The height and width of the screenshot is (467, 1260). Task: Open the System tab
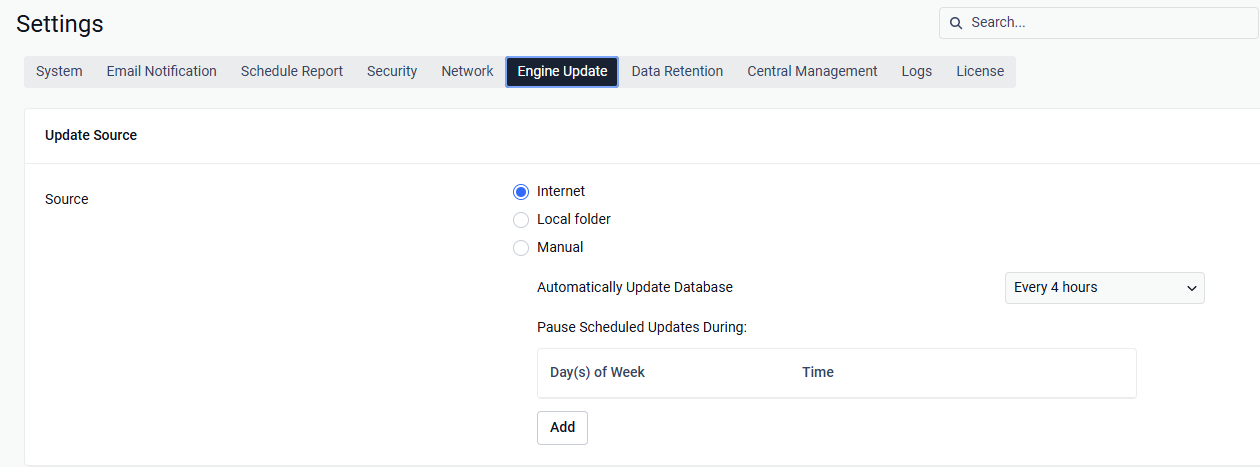59,72
